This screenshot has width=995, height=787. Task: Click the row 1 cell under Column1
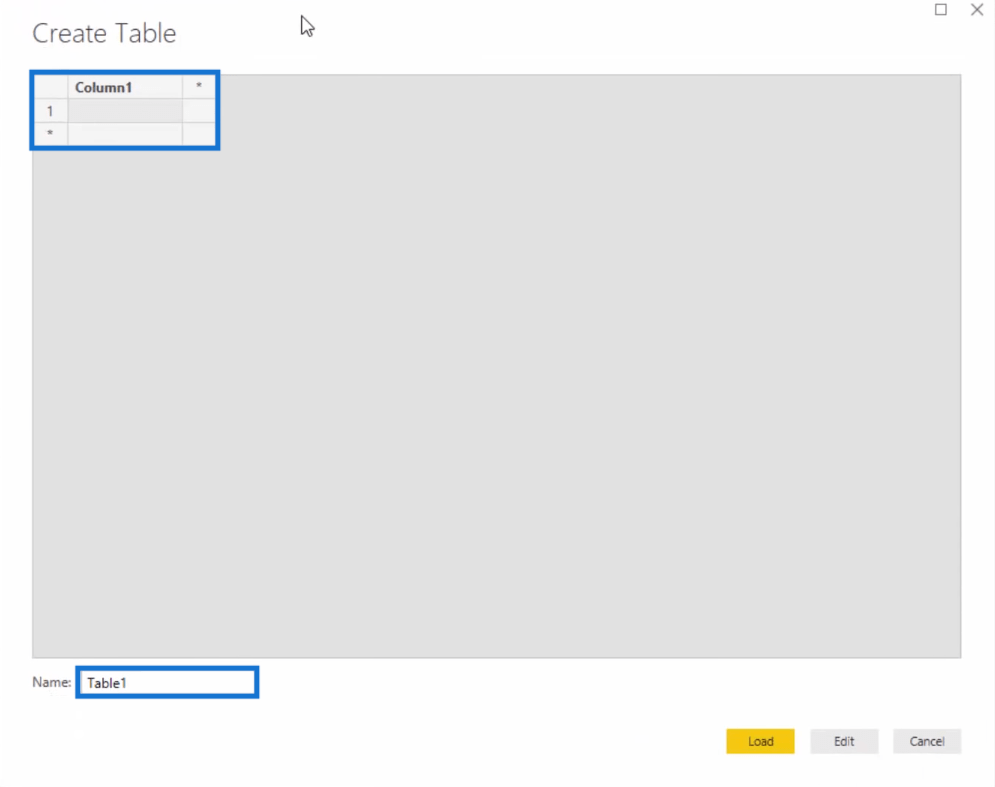125,111
